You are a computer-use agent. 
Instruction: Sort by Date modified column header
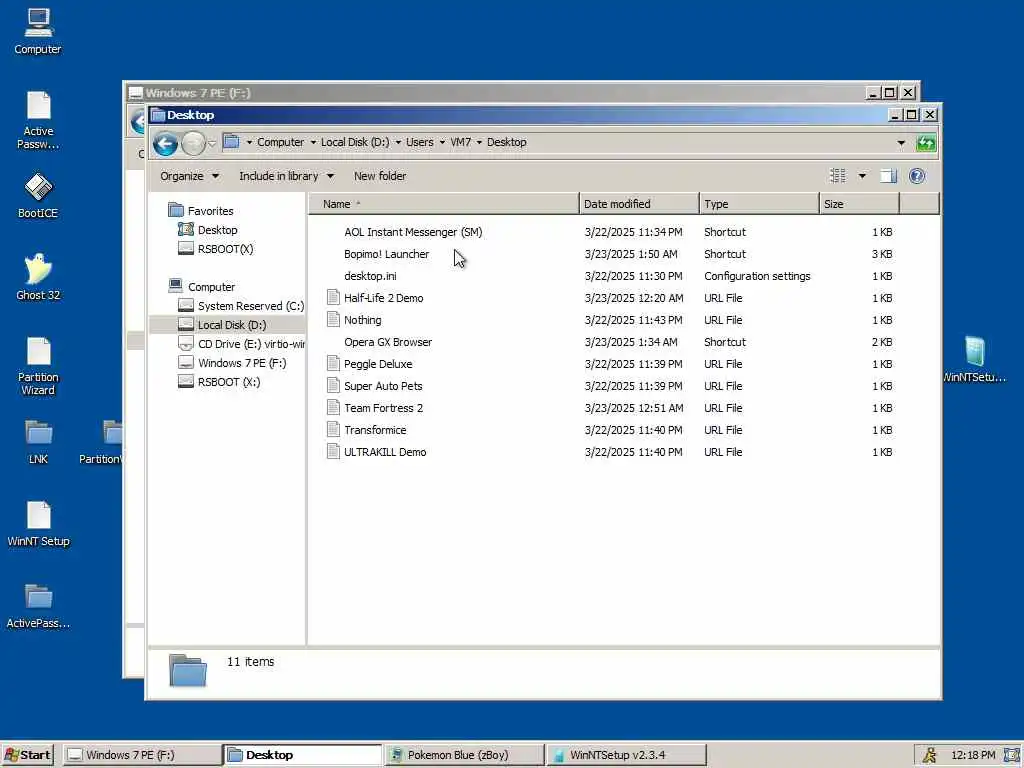tap(639, 204)
